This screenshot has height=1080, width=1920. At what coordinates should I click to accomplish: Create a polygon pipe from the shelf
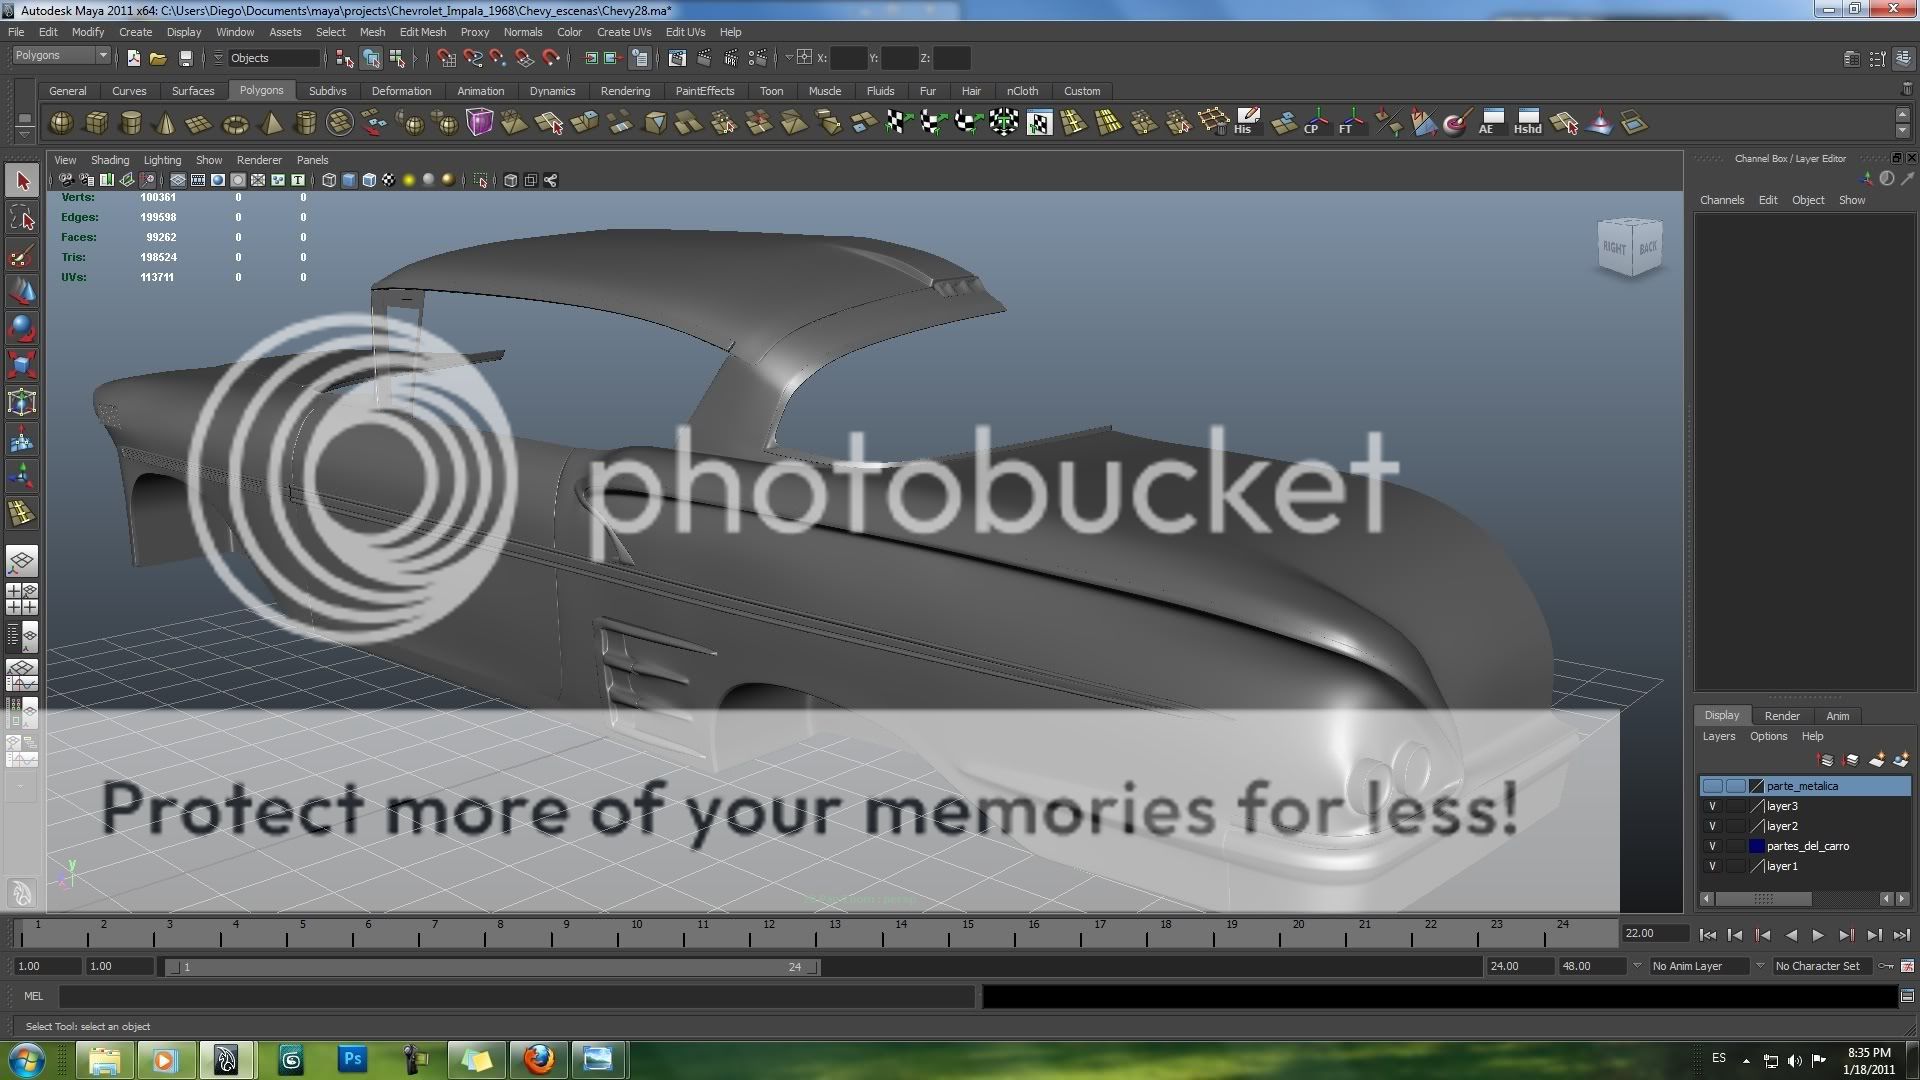(x=306, y=123)
